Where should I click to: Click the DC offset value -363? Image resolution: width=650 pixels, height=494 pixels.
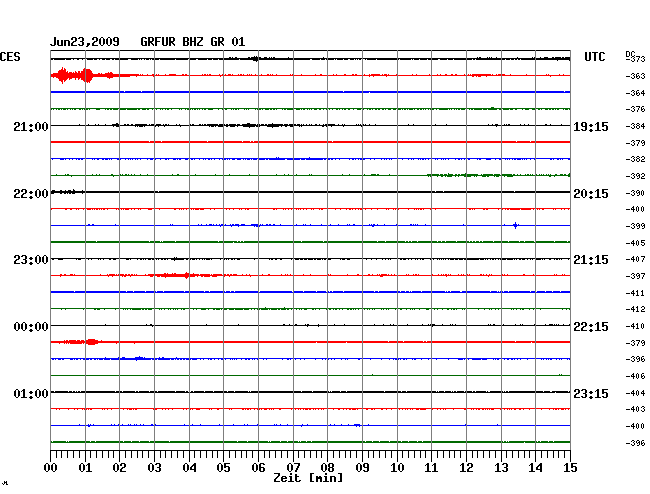[635, 76]
